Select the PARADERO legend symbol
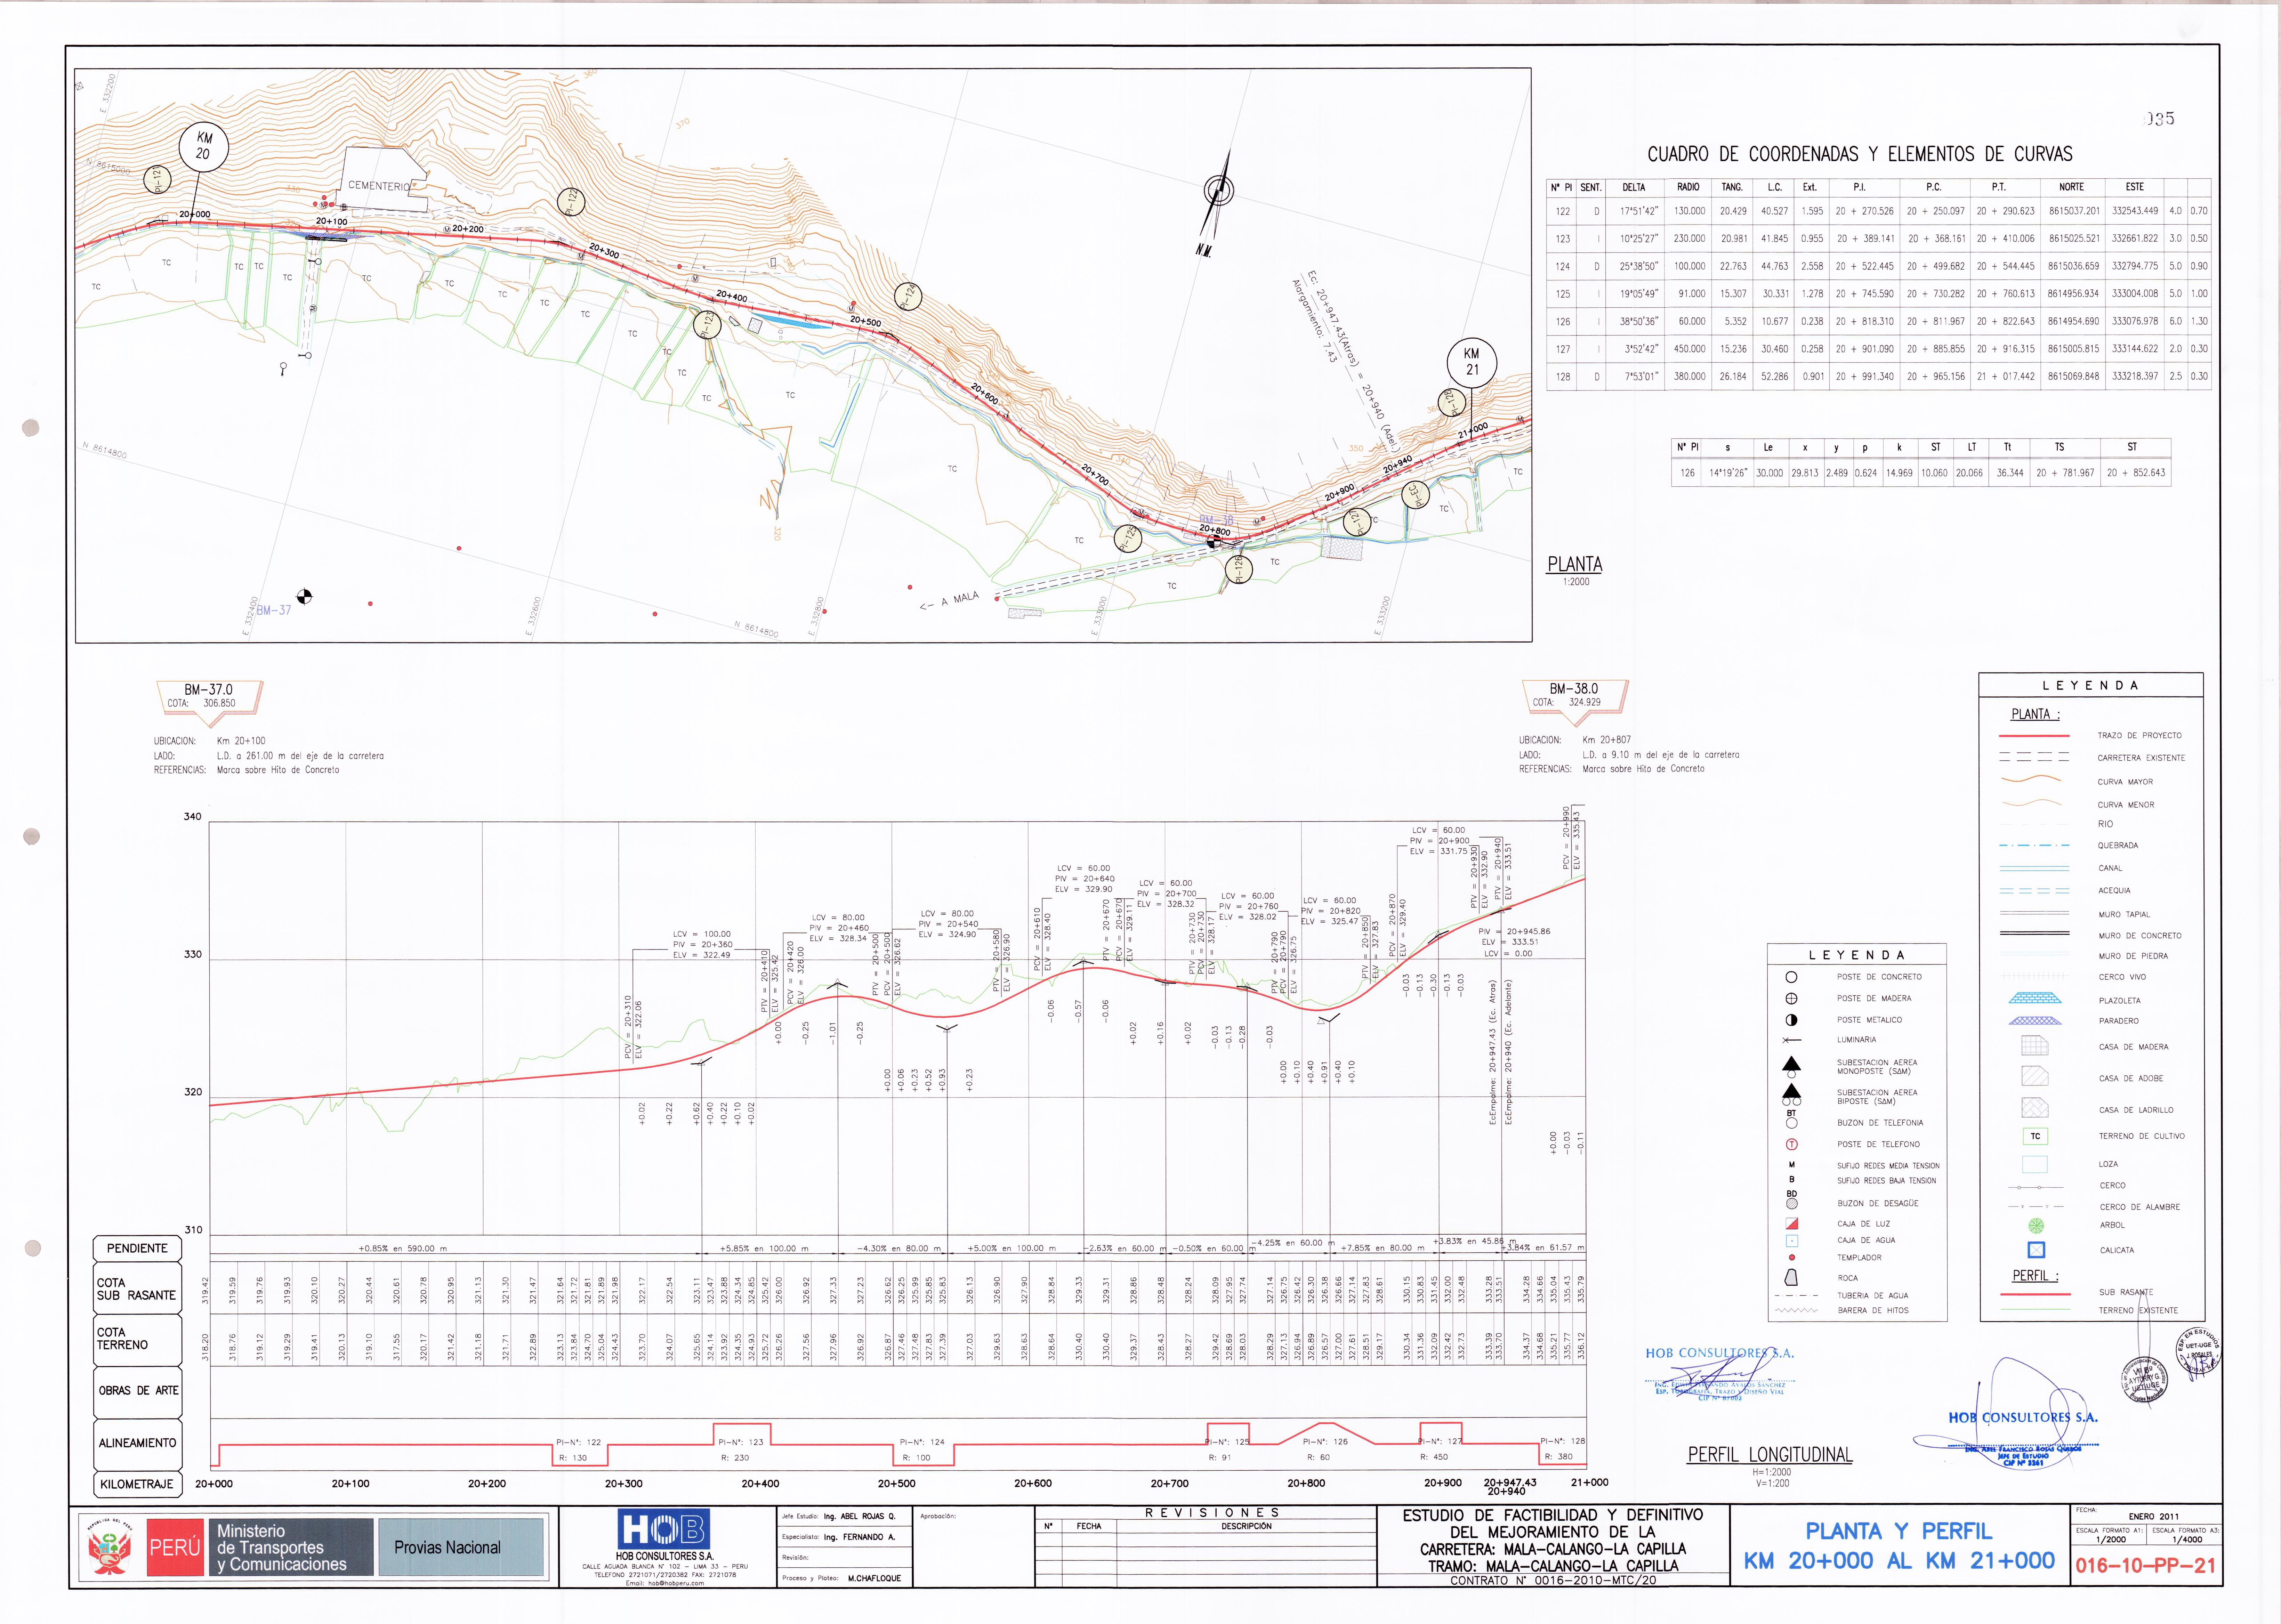The image size is (2281, 1624). coord(2035,1021)
